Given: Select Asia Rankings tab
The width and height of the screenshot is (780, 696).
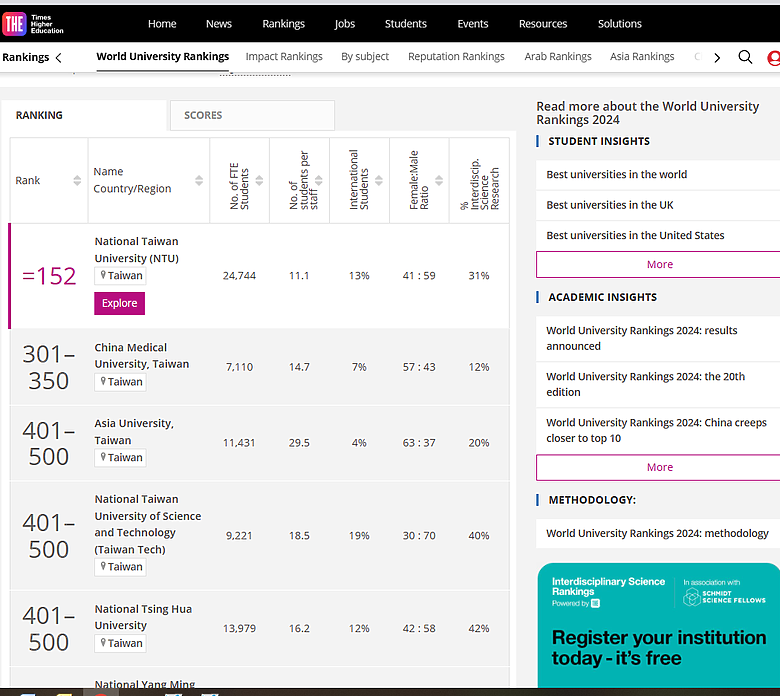Looking at the screenshot, I should pos(642,57).
